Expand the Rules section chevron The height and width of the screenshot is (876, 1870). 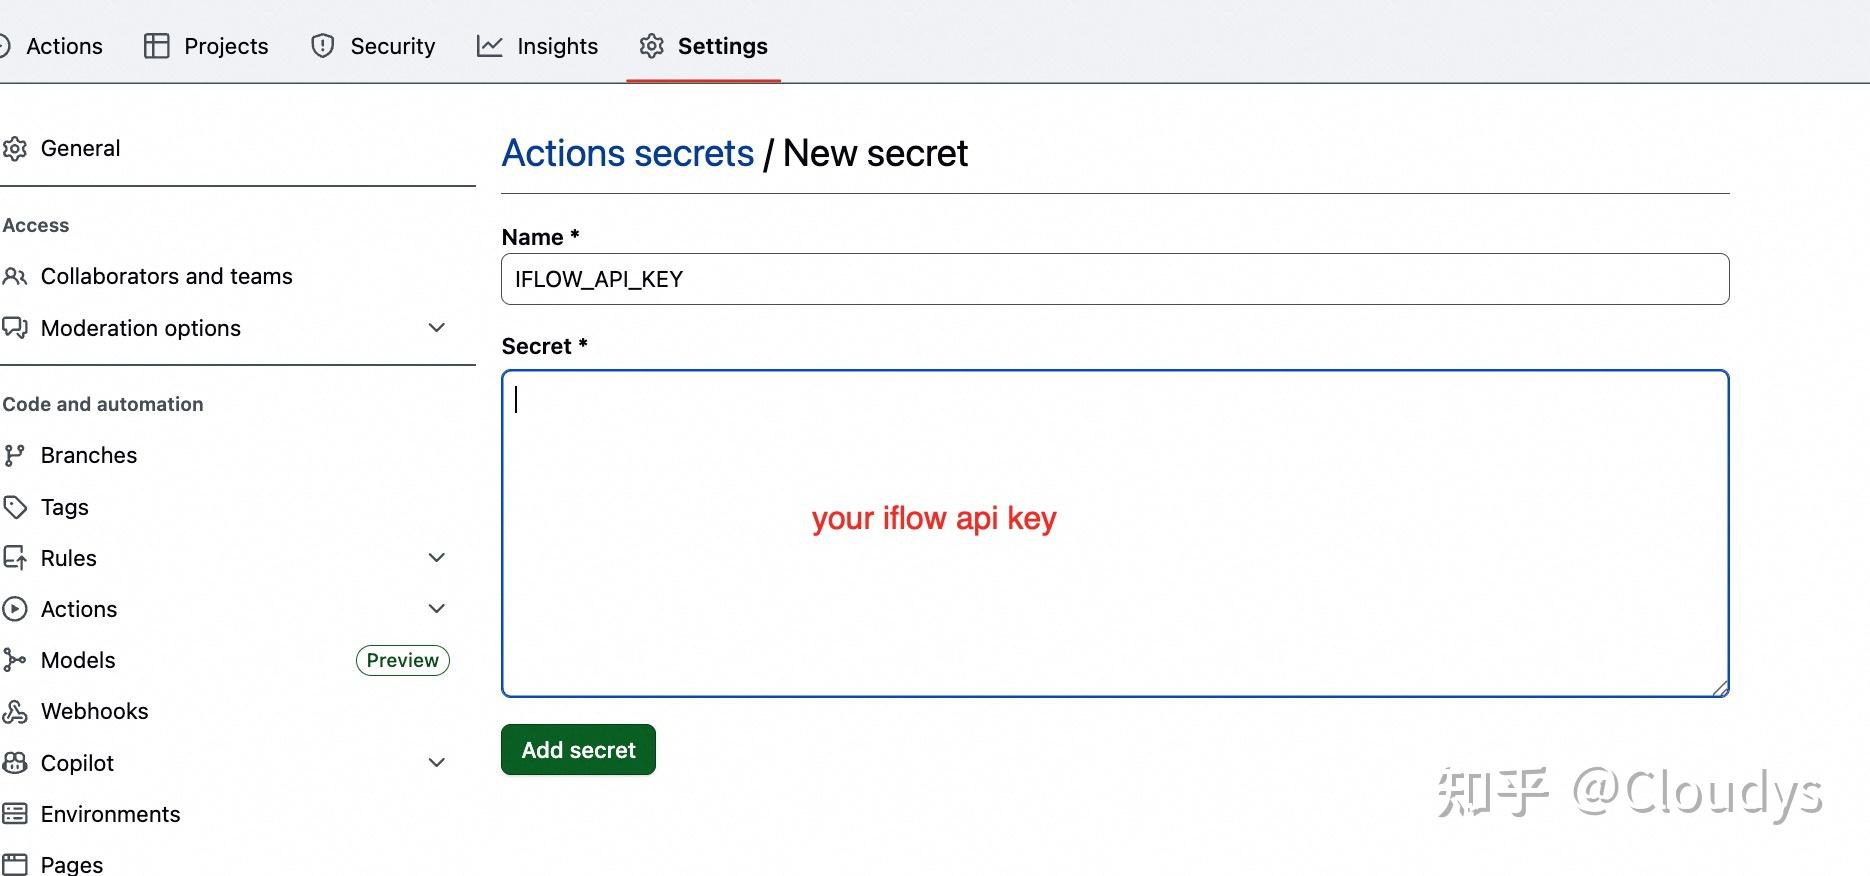[x=437, y=557]
